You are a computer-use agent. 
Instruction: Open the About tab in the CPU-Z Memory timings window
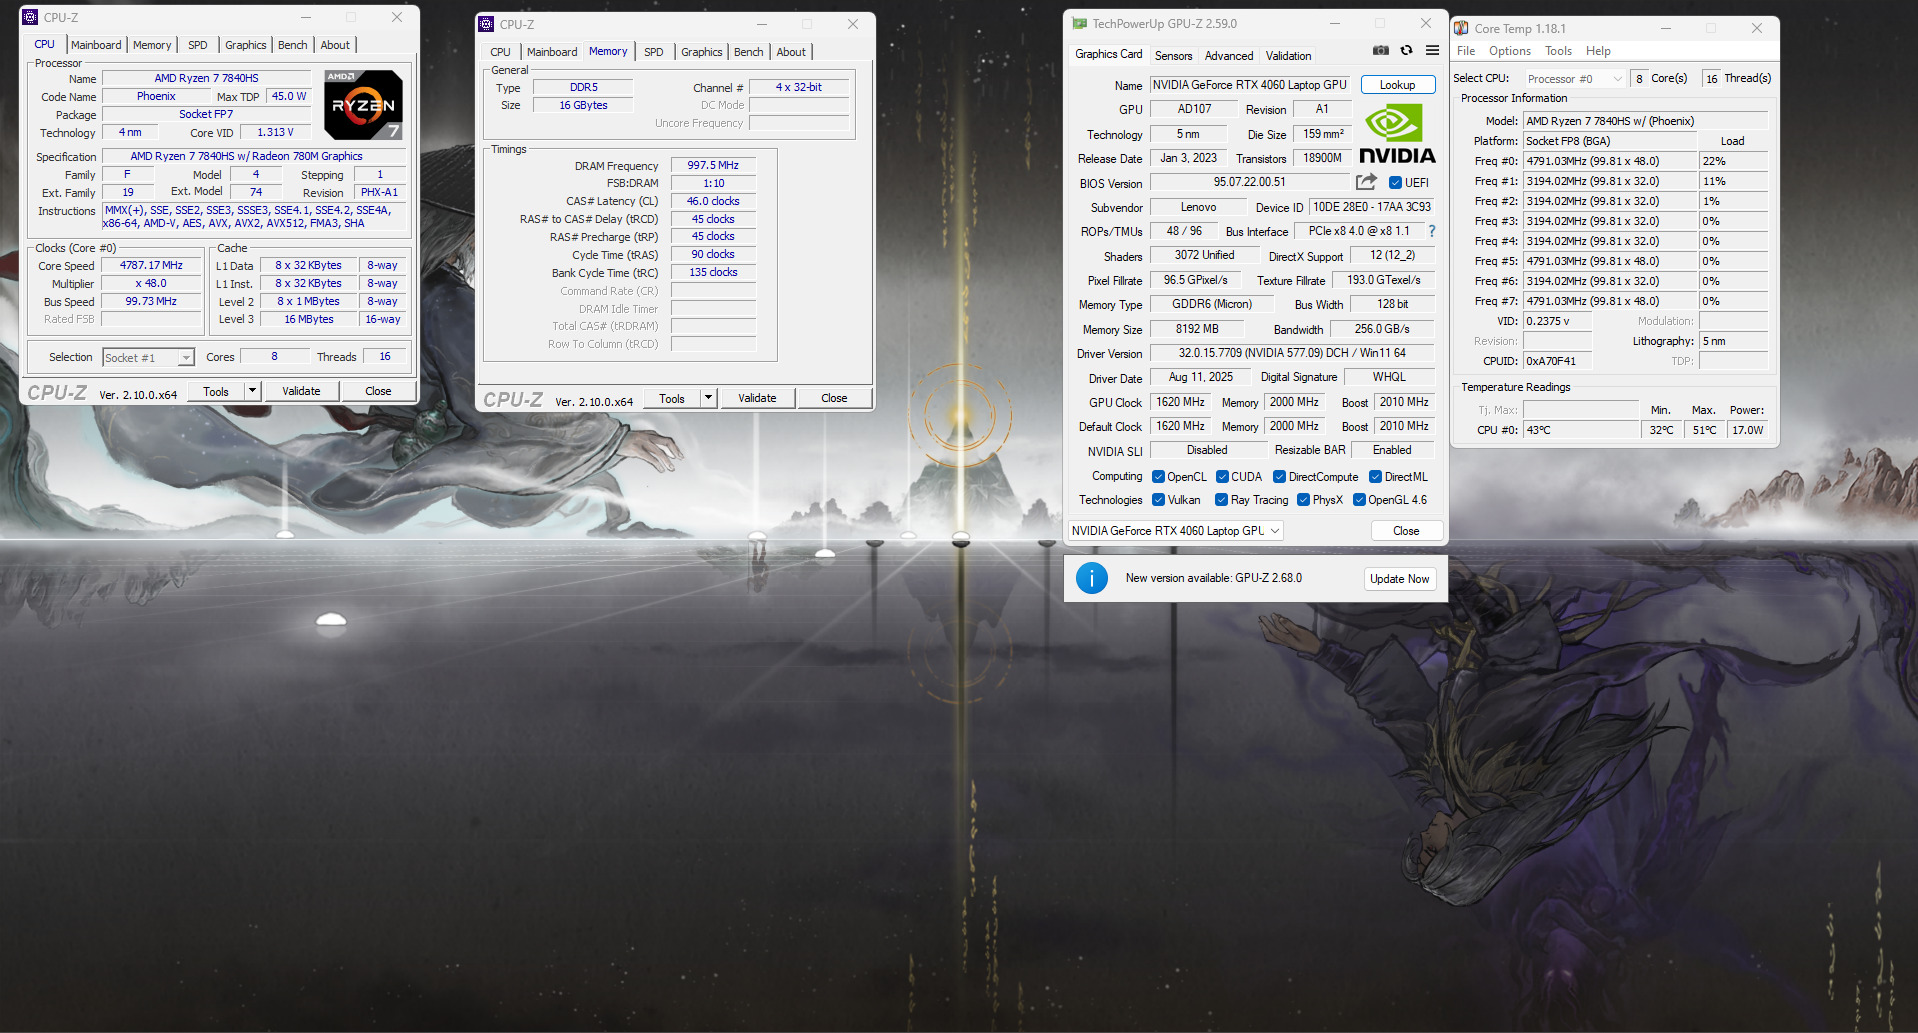[791, 52]
